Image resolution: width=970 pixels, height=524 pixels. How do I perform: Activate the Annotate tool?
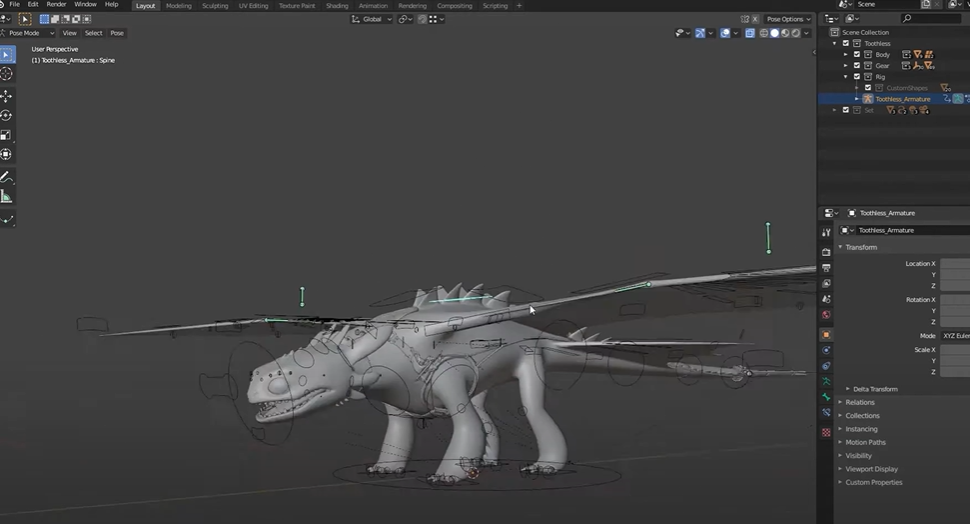7,178
